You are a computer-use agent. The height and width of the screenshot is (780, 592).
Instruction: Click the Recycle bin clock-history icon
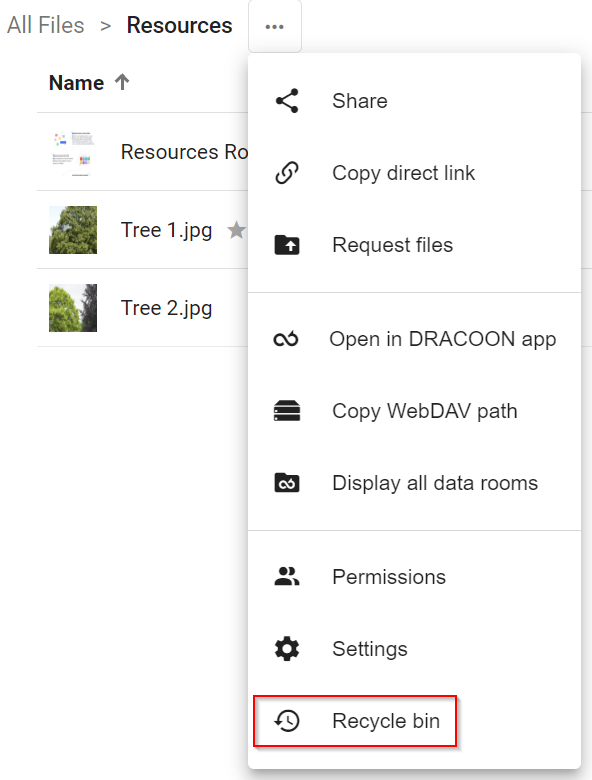coord(287,721)
